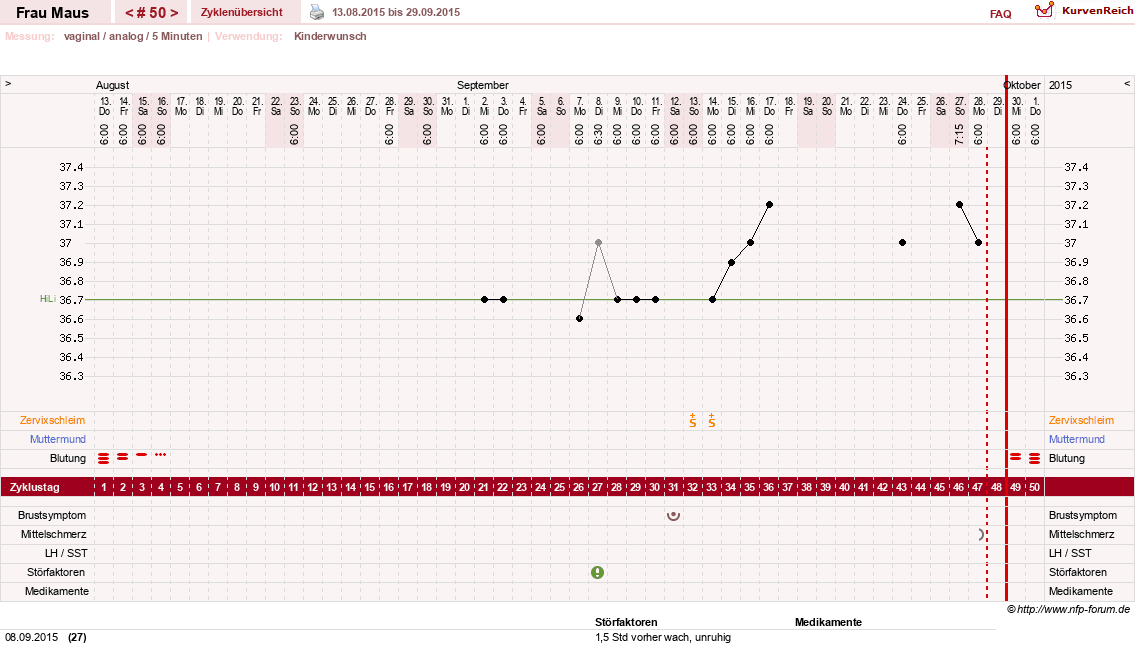The width and height of the screenshot is (1135, 661).
Task: Click the left Störfaktoren row label
Action: [56, 572]
